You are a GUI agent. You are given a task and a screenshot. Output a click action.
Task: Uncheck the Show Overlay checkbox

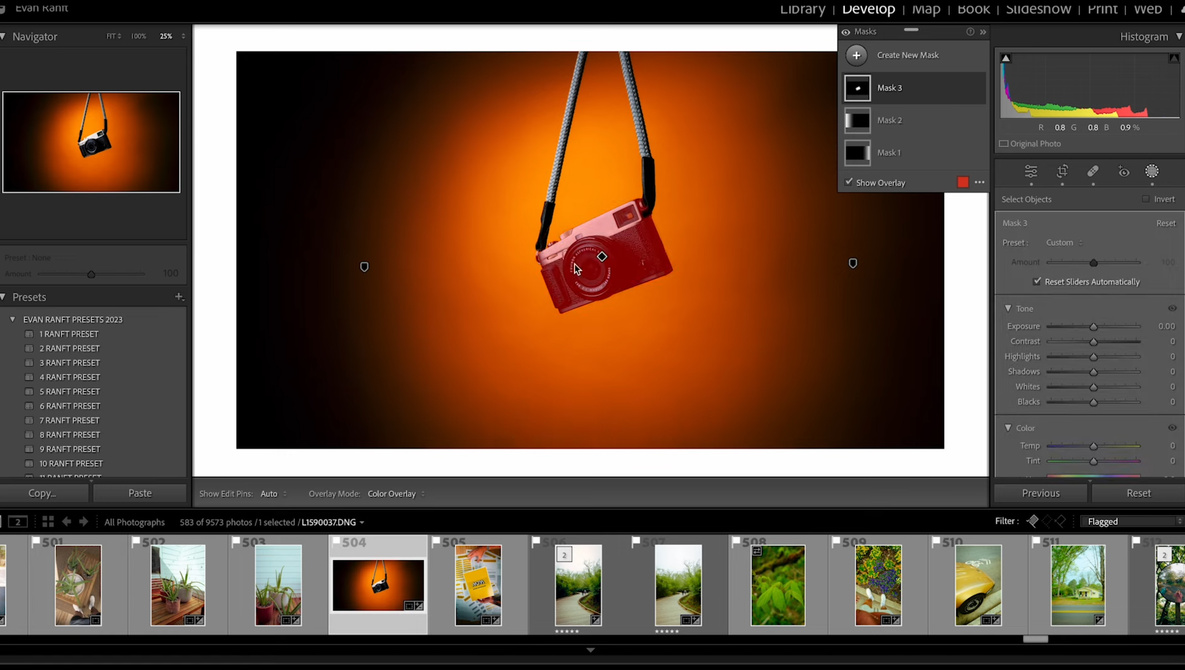[x=849, y=183]
